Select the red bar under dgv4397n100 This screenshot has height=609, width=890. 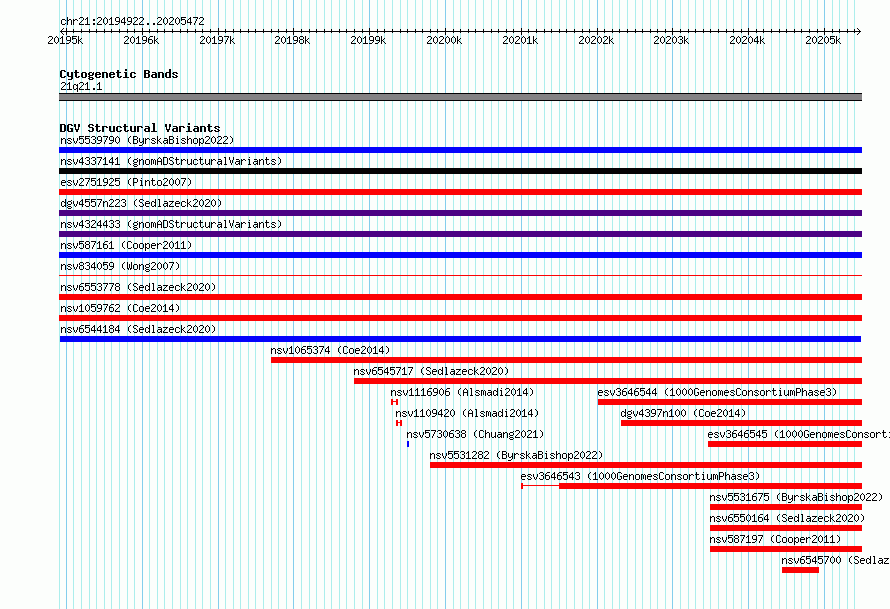pyautogui.click(x=741, y=423)
